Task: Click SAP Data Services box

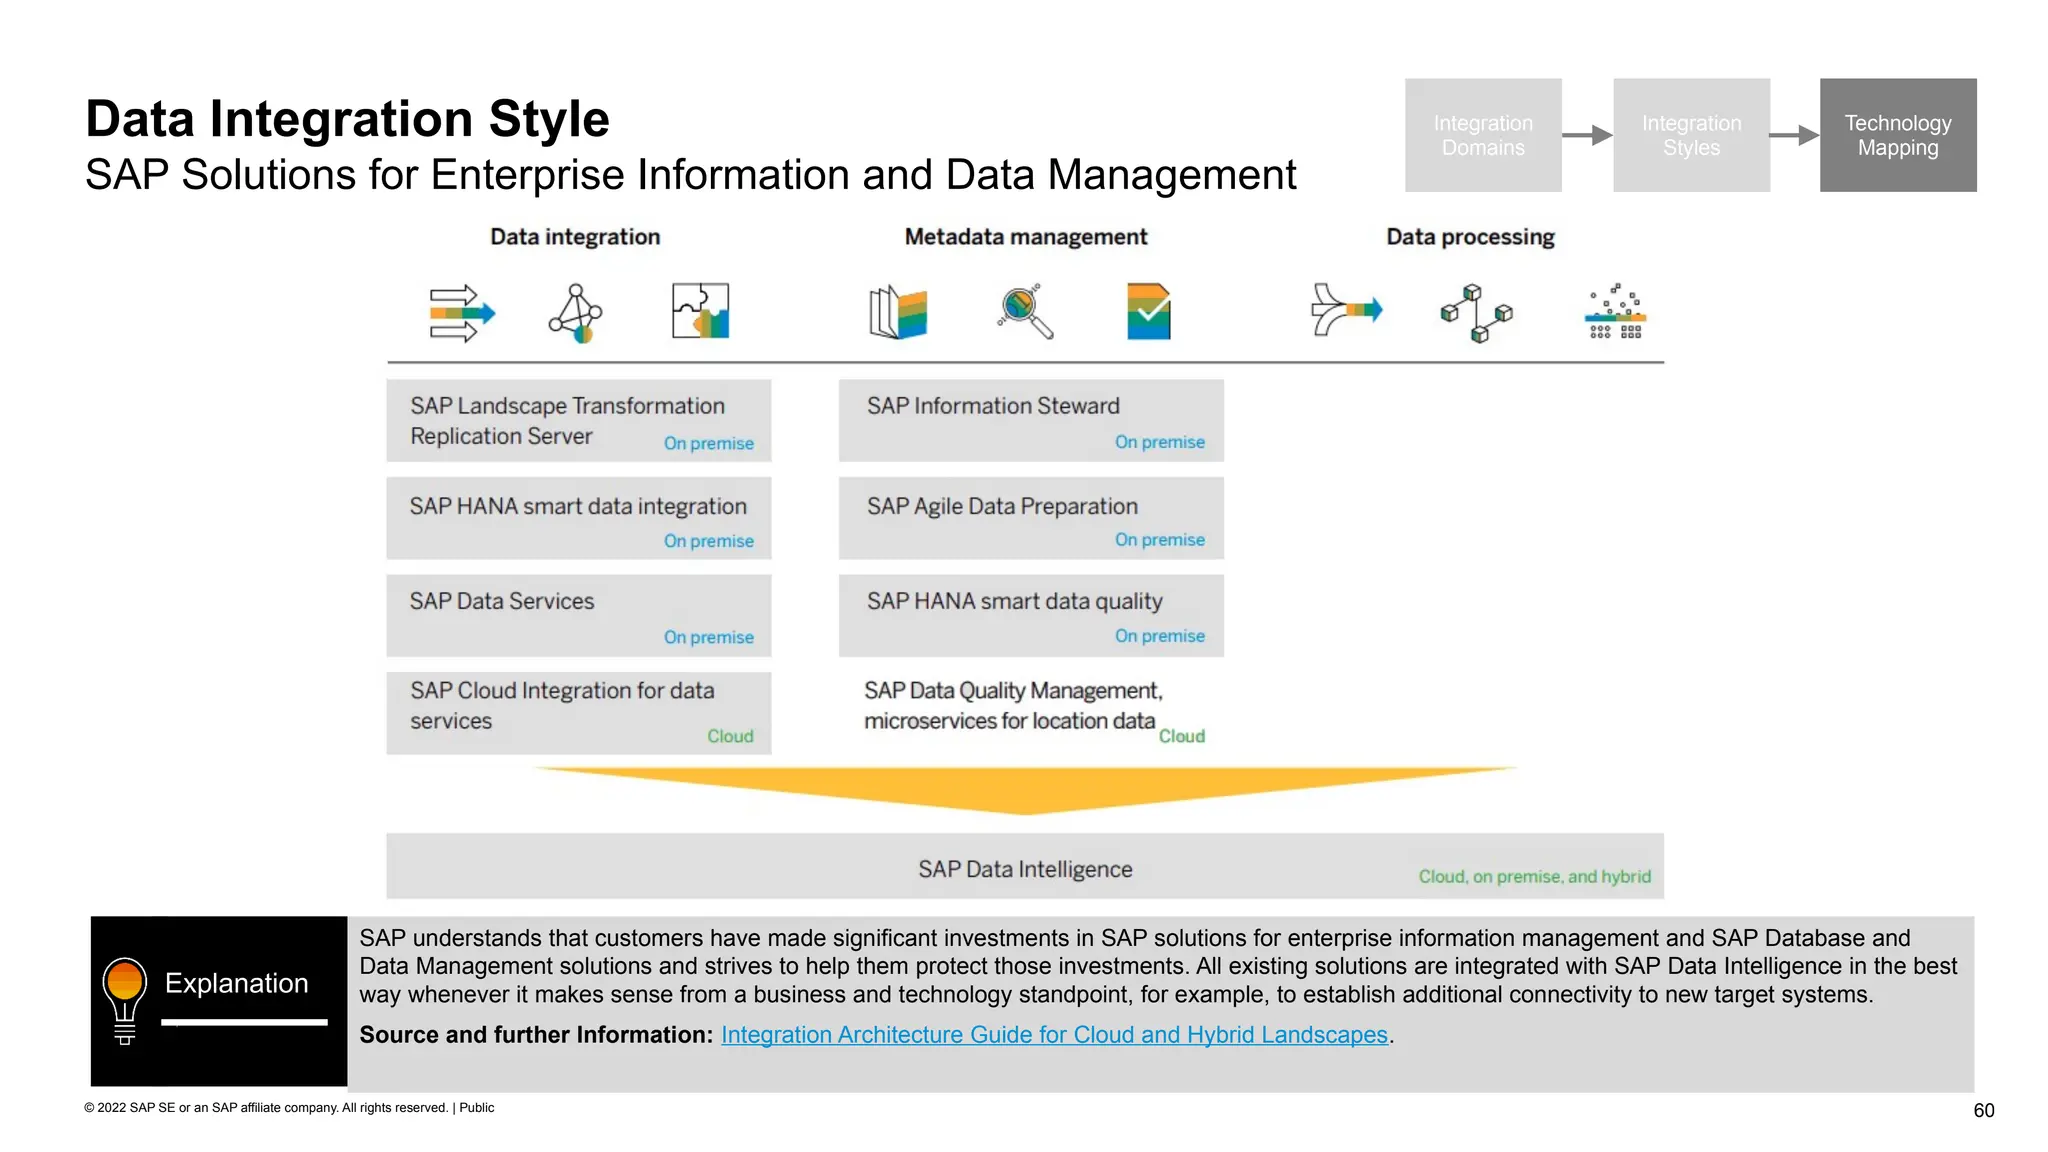Action: click(x=579, y=615)
